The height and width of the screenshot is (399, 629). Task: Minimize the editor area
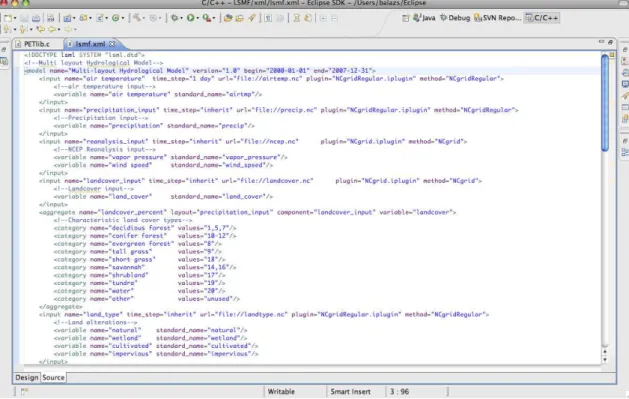click(601, 42)
